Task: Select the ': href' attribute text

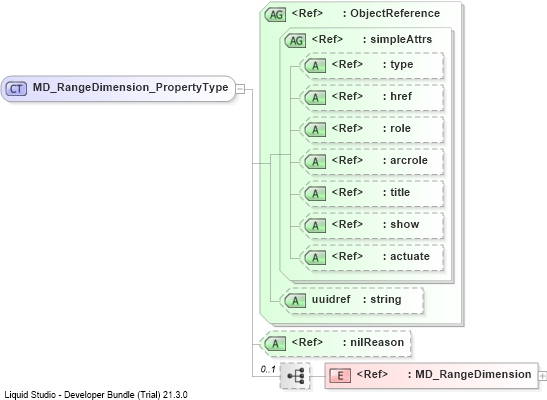Action: pos(397,96)
